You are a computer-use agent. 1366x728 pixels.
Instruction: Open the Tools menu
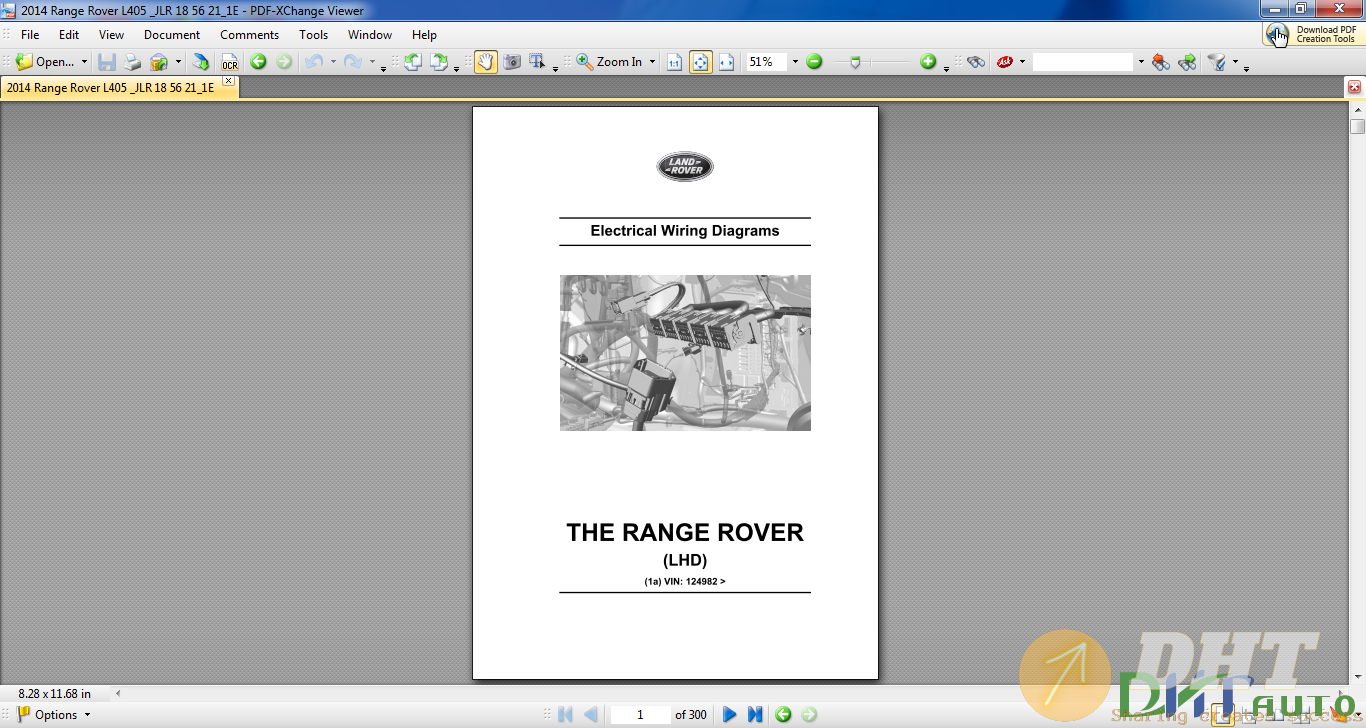tap(314, 34)
